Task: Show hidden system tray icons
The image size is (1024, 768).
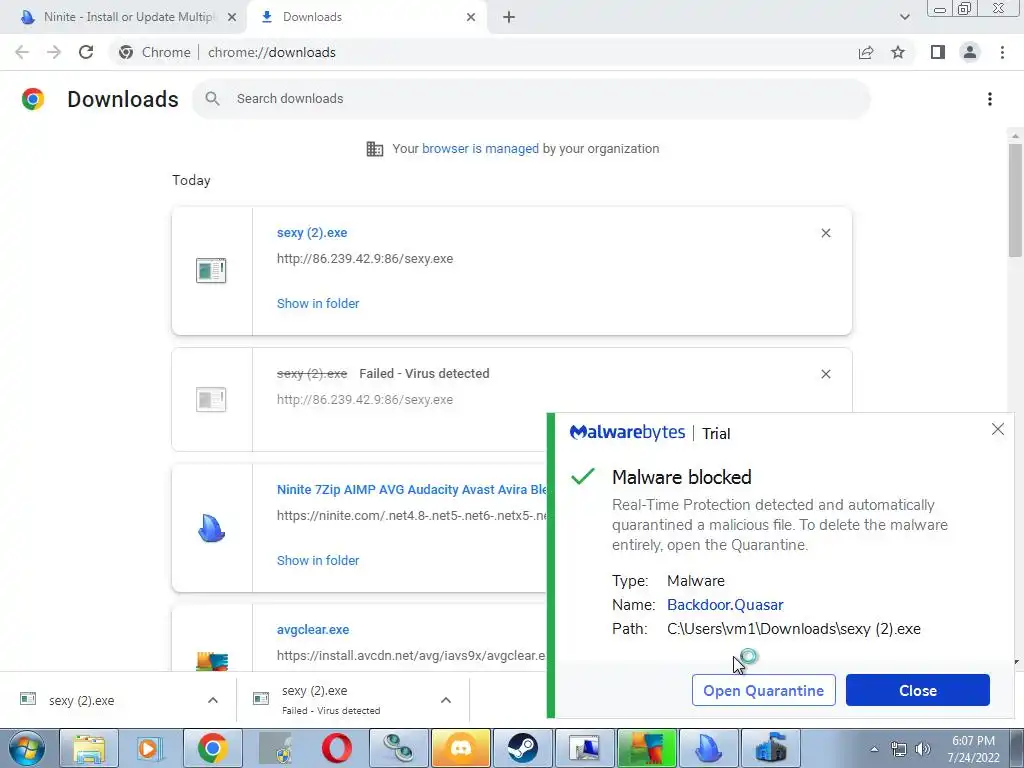Action: point(874,749)
